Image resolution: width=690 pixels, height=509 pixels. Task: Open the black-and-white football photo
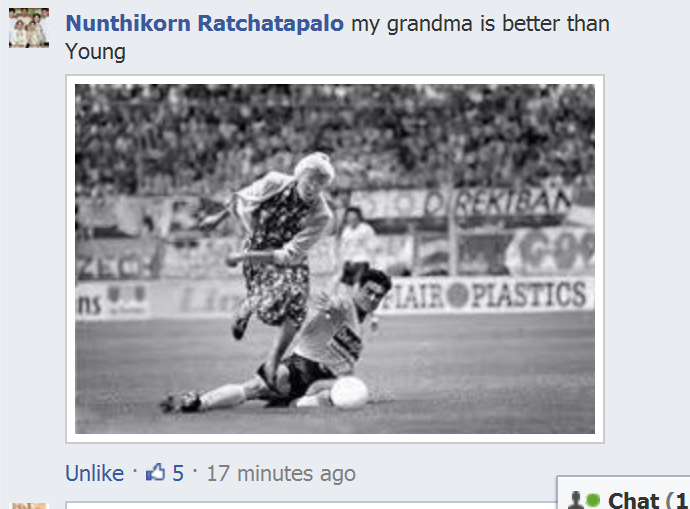tap(335, 259)
